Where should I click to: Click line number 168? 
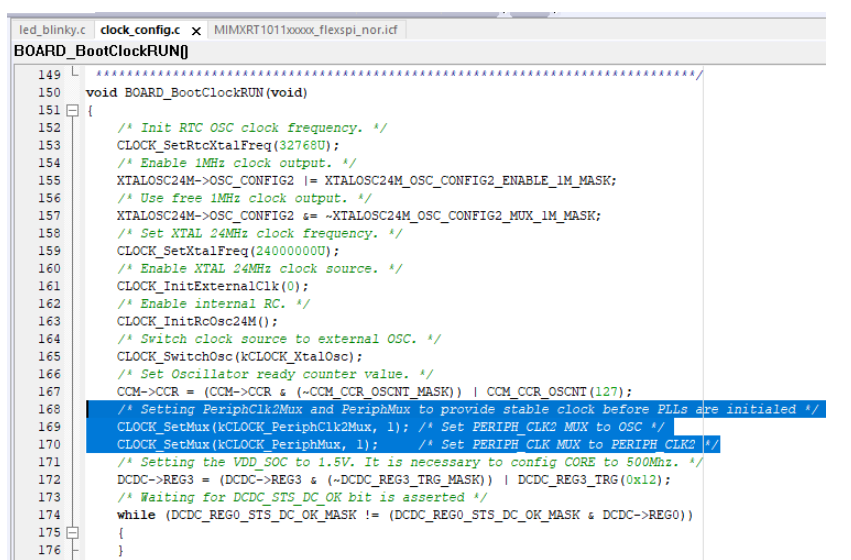[49, 409]
